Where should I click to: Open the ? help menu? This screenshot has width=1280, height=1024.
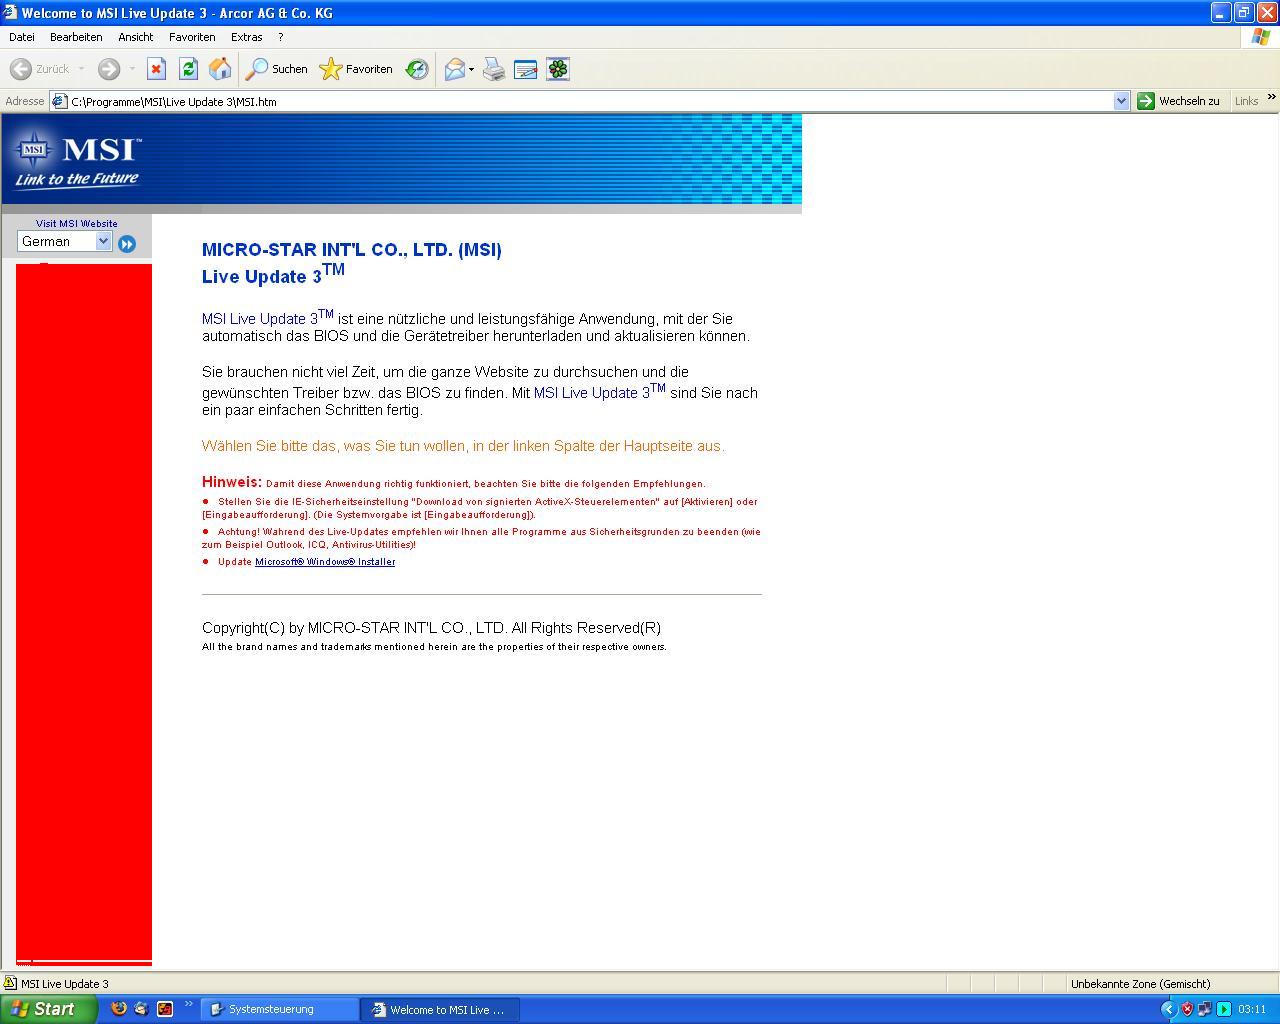280,37
